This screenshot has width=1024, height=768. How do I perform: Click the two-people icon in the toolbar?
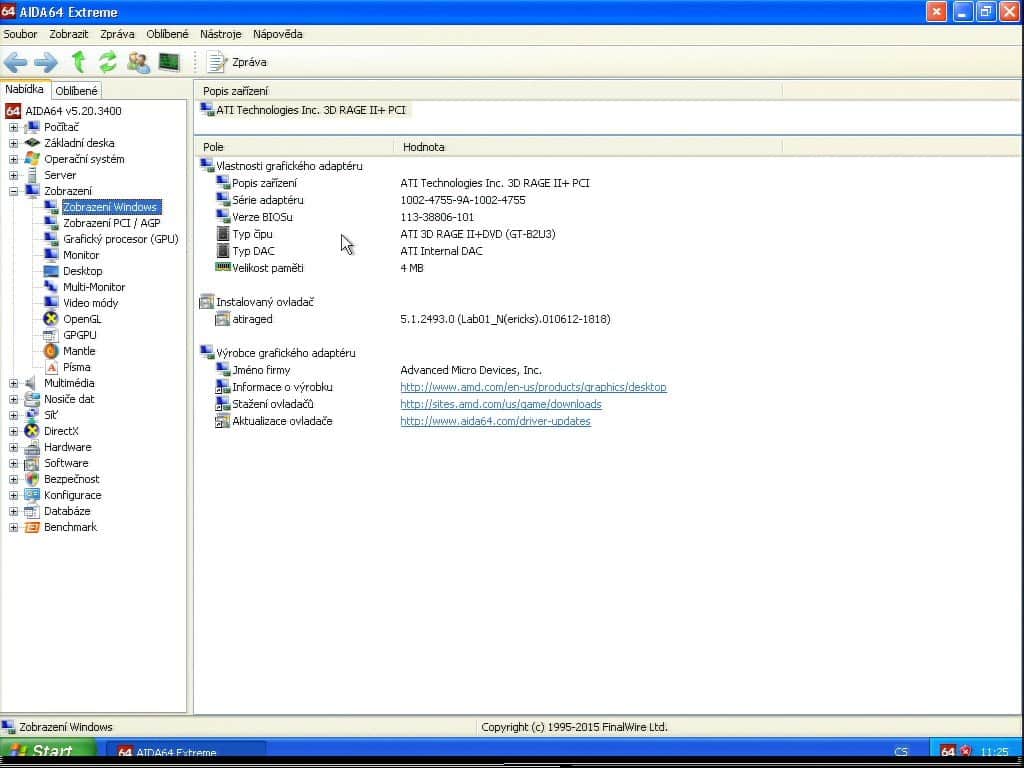pyautogui.click(x=138, y=62)
